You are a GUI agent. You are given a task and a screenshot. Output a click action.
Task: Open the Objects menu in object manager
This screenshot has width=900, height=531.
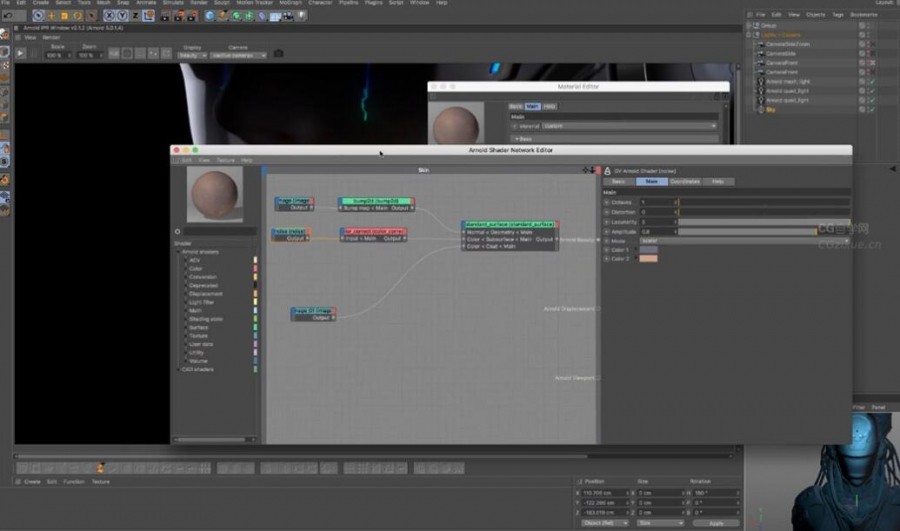[x=815, y=14]
